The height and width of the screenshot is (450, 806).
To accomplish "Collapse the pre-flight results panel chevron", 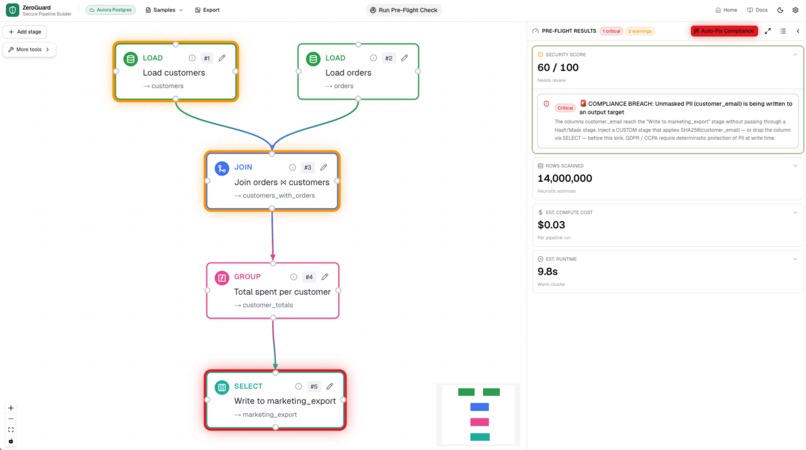I will pyautogui.click(x=798, y=31).
